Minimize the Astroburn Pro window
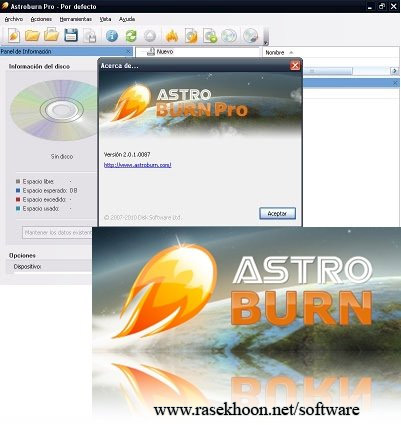The width and height of the screenshot is (401, 425). point(370,6)
